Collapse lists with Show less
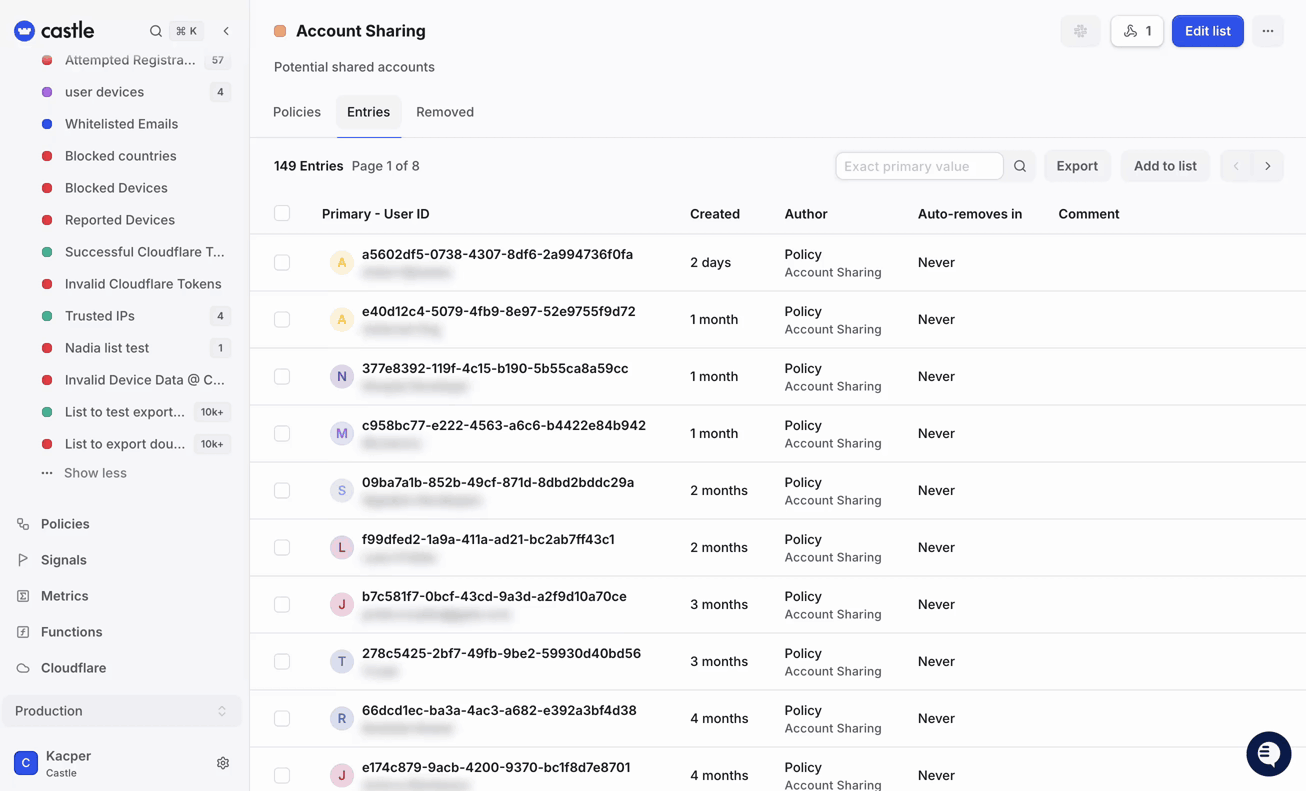The height and width of the screenshot is (791, 1306). point(95,473)
